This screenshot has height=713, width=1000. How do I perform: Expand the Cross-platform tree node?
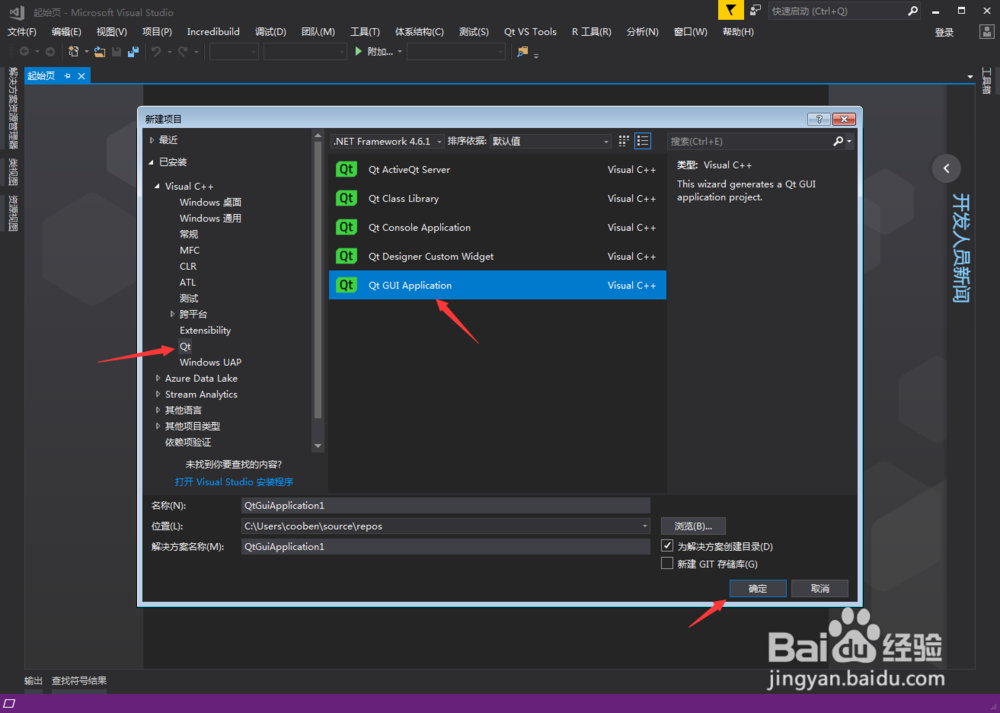pos(172,314)
